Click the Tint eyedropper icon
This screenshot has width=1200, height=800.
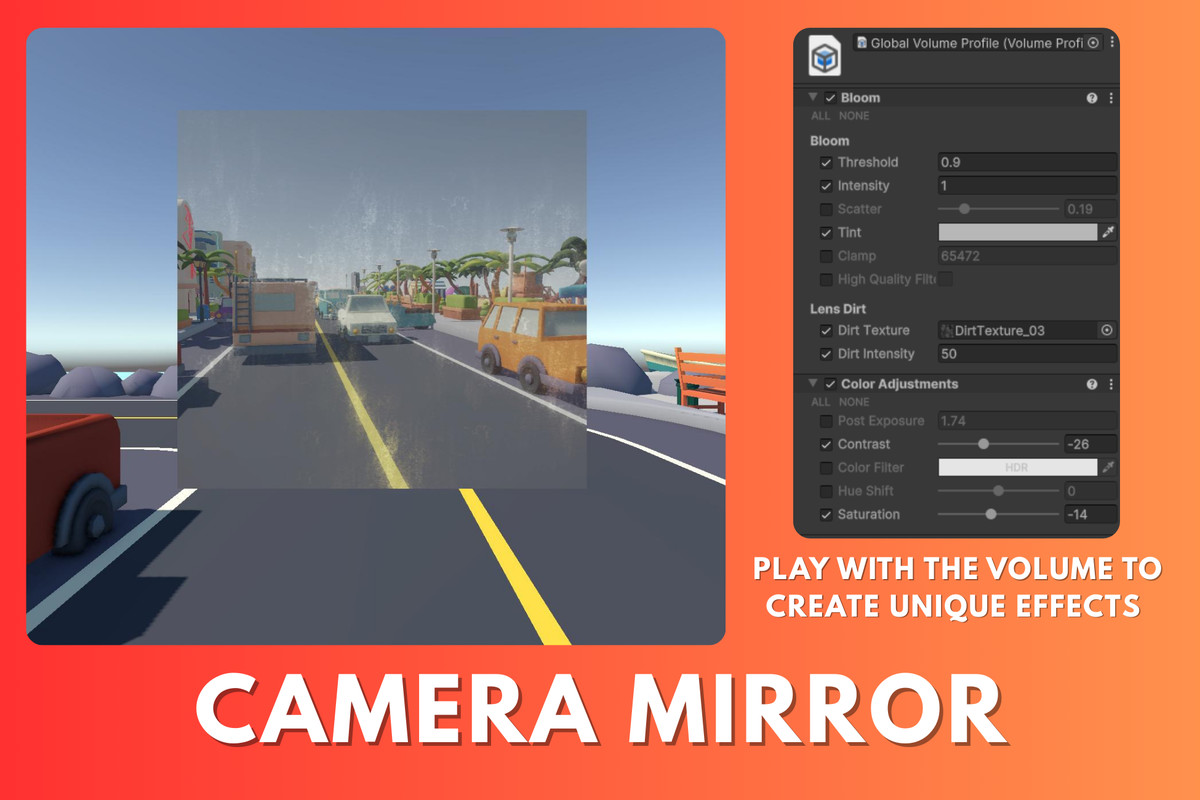tap(1107, 232)
